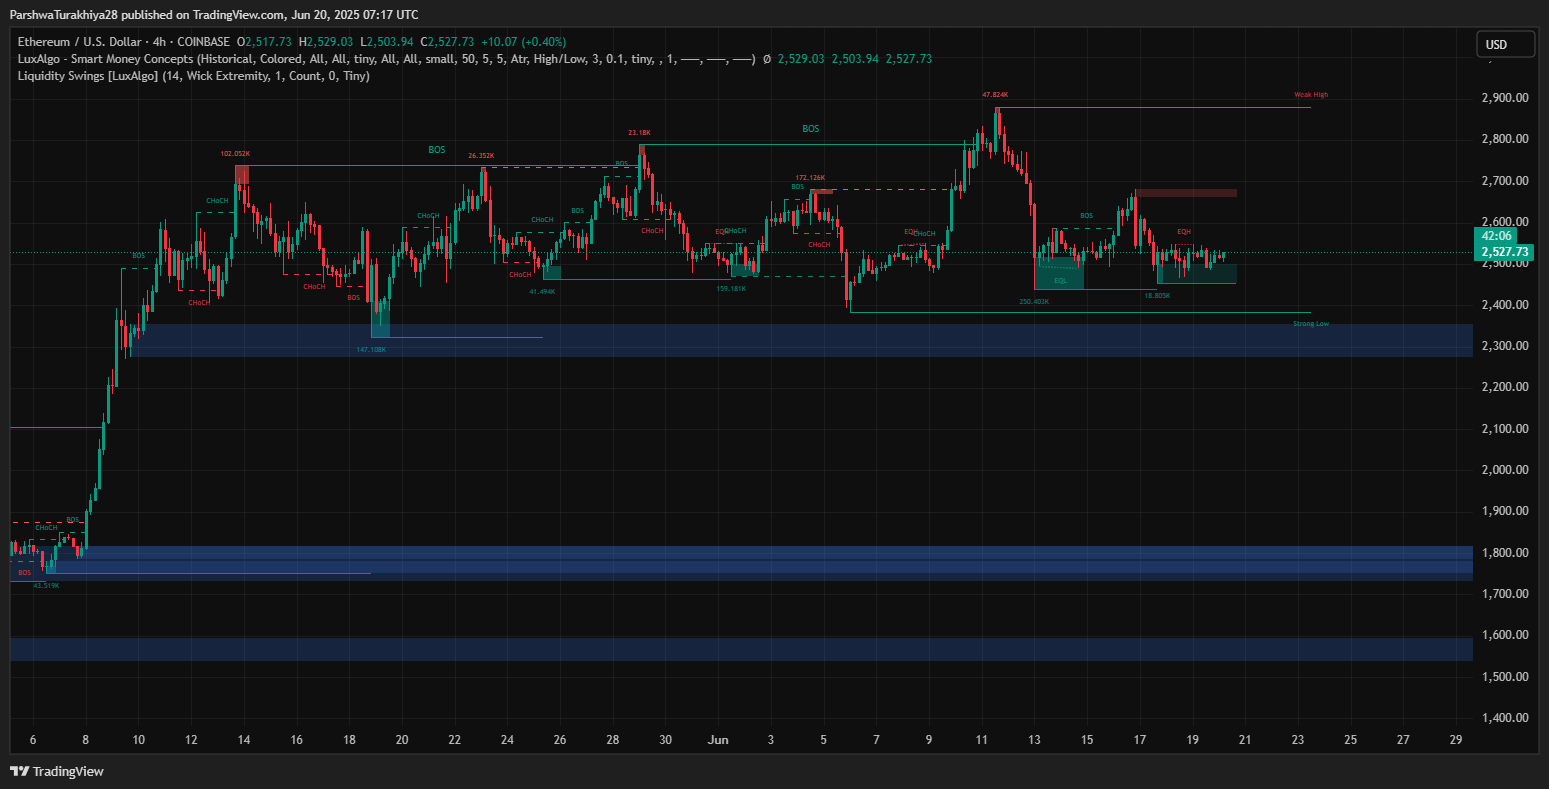Click the Jun label on the time axis
The width and height of the screenshot is (1549, 789).
(717, 740)
